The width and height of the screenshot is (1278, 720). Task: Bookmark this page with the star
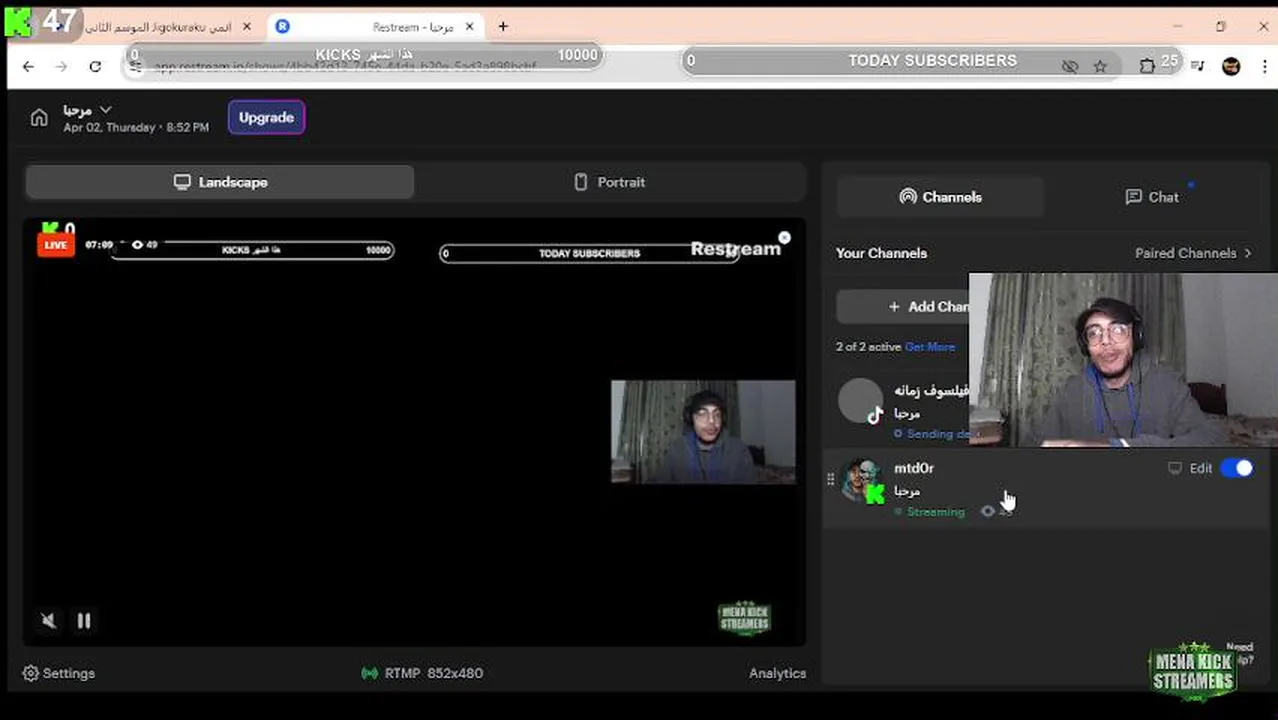(1100, 66)
